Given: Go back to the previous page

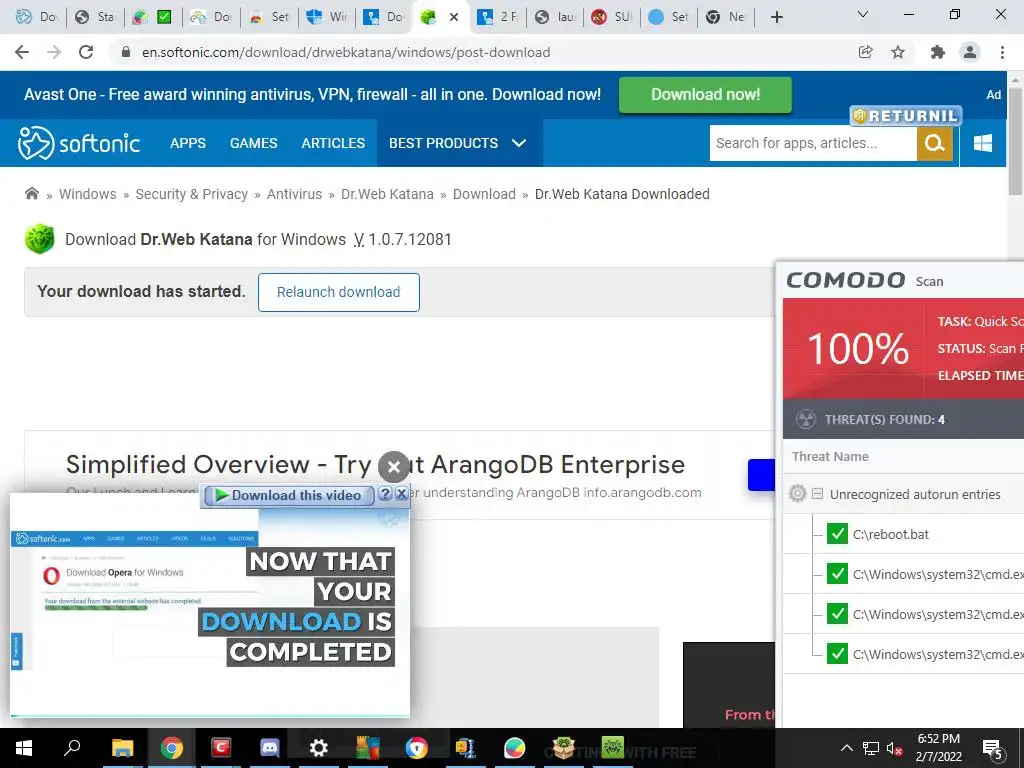Looking at the screenshot, I should click(x=22, y=52).
